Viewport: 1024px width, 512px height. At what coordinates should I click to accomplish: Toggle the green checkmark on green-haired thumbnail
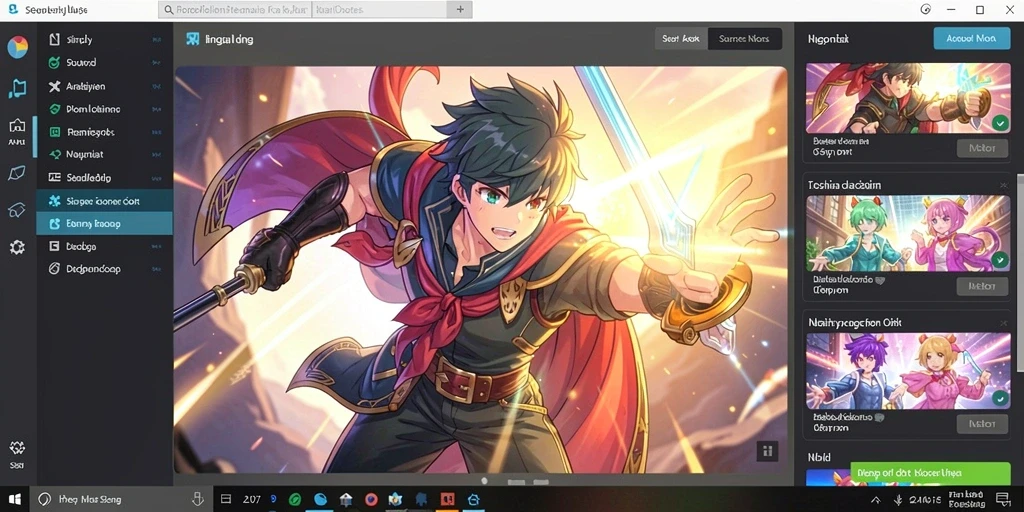coord(999,261)
